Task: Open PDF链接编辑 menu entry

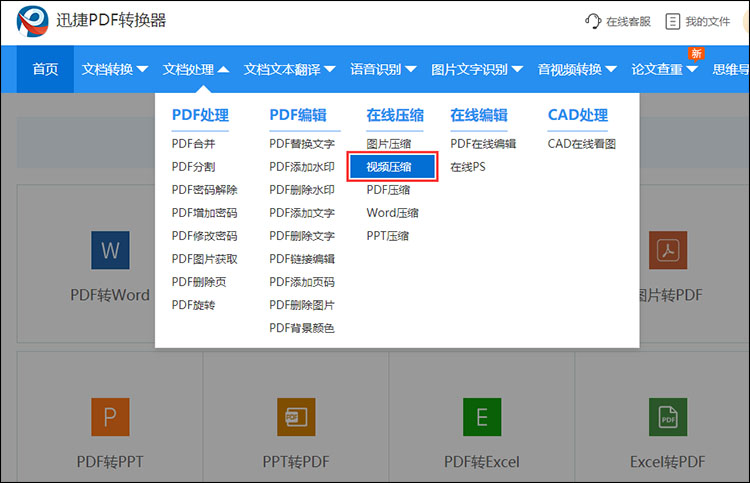Action: click(302, 259)
